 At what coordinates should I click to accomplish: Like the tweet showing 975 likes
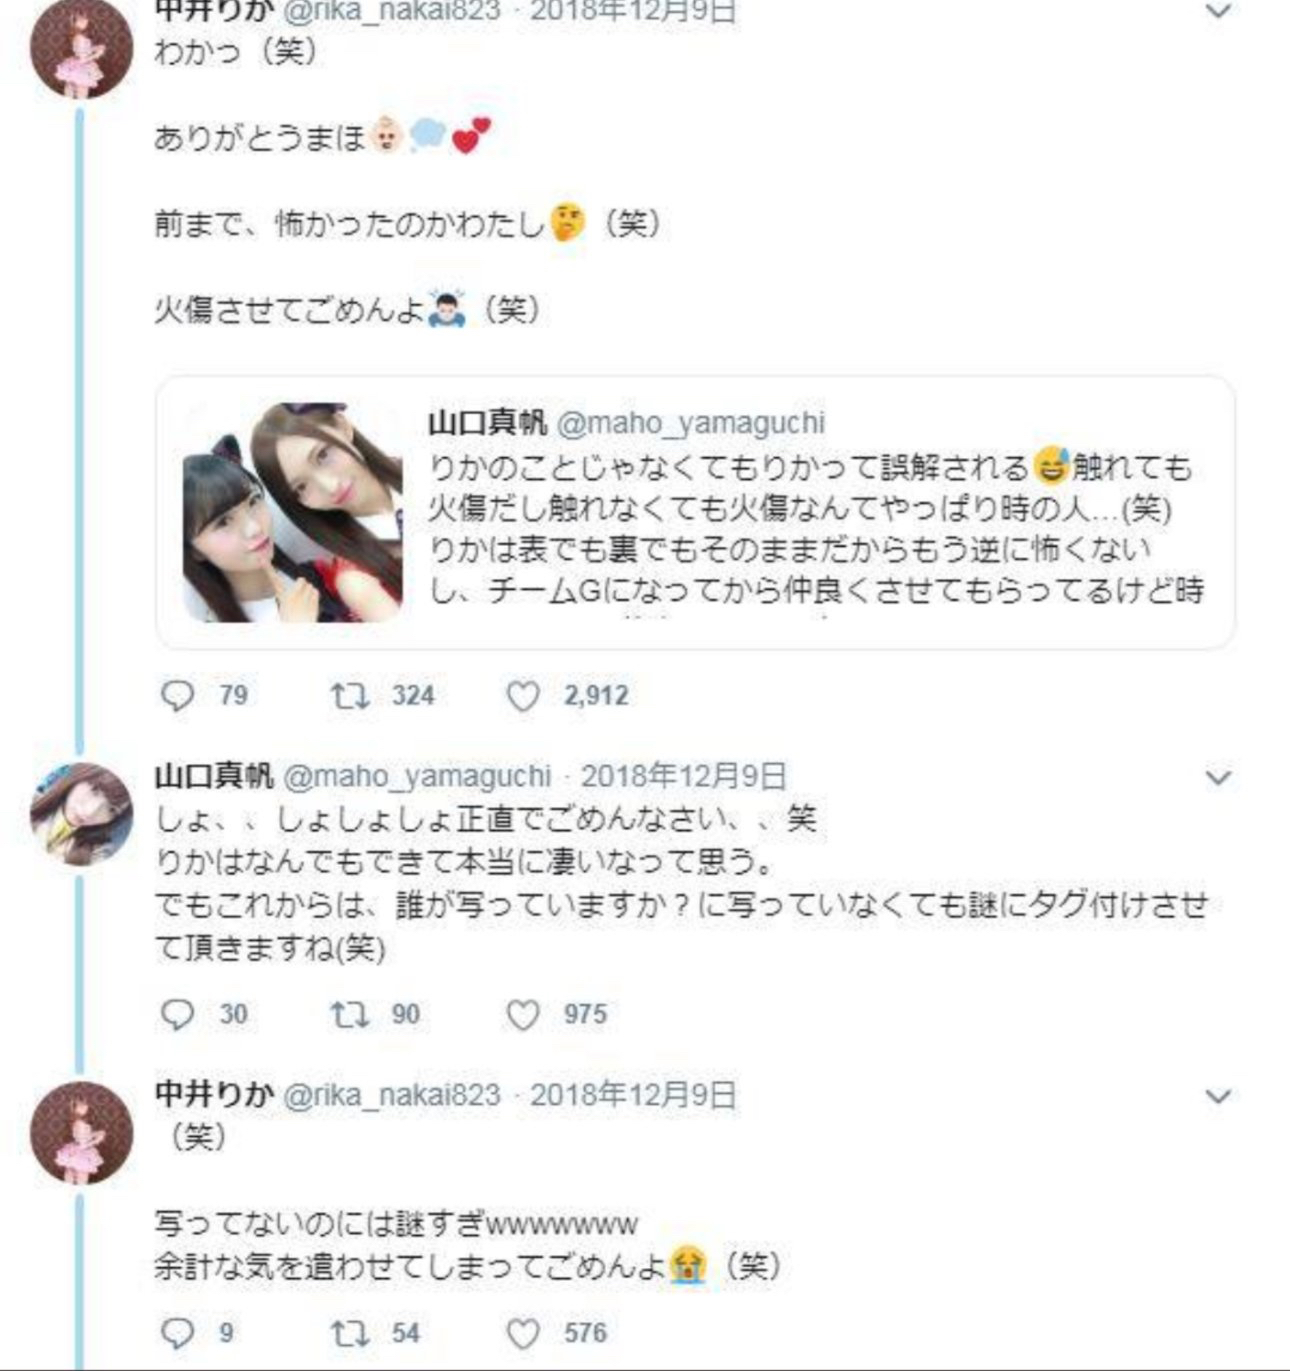tap(523, 1015)
